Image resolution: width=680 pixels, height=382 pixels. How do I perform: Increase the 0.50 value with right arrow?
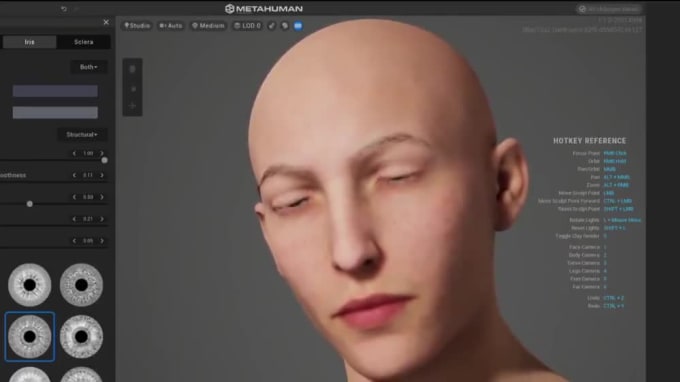pos(102,197)
